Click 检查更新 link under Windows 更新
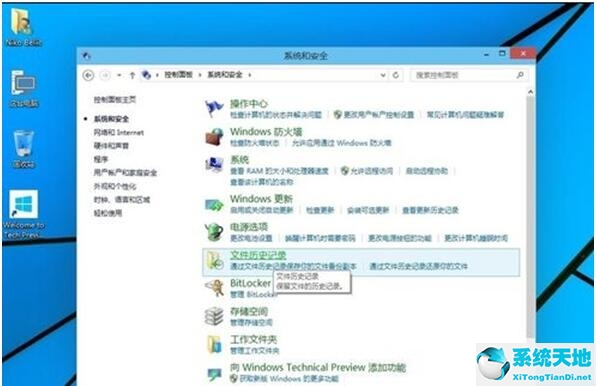 [x=320, y=210]
